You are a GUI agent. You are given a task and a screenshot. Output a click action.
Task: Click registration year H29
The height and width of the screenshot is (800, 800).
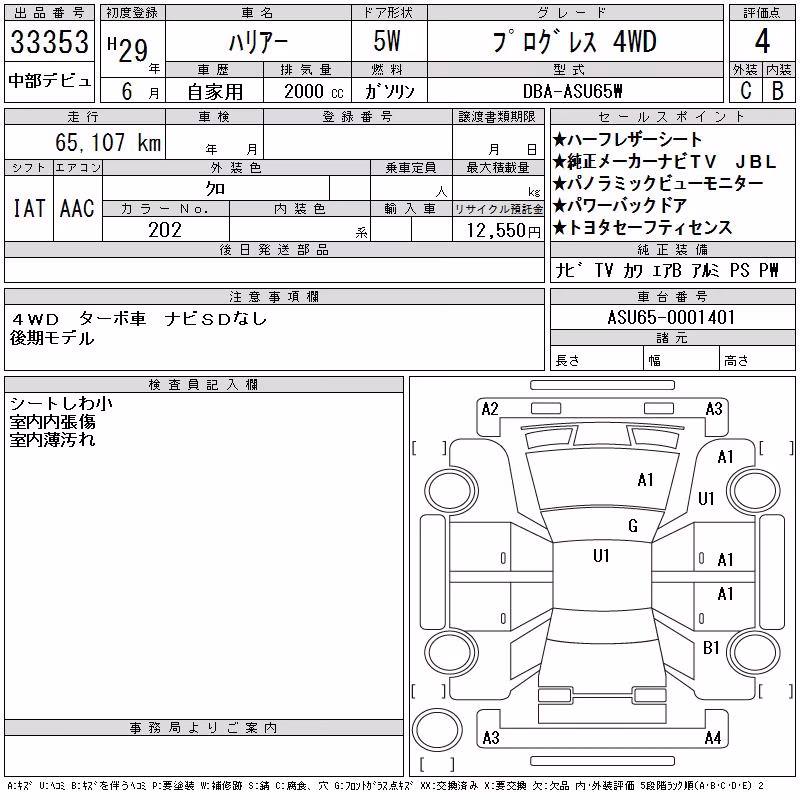point(128,49)
